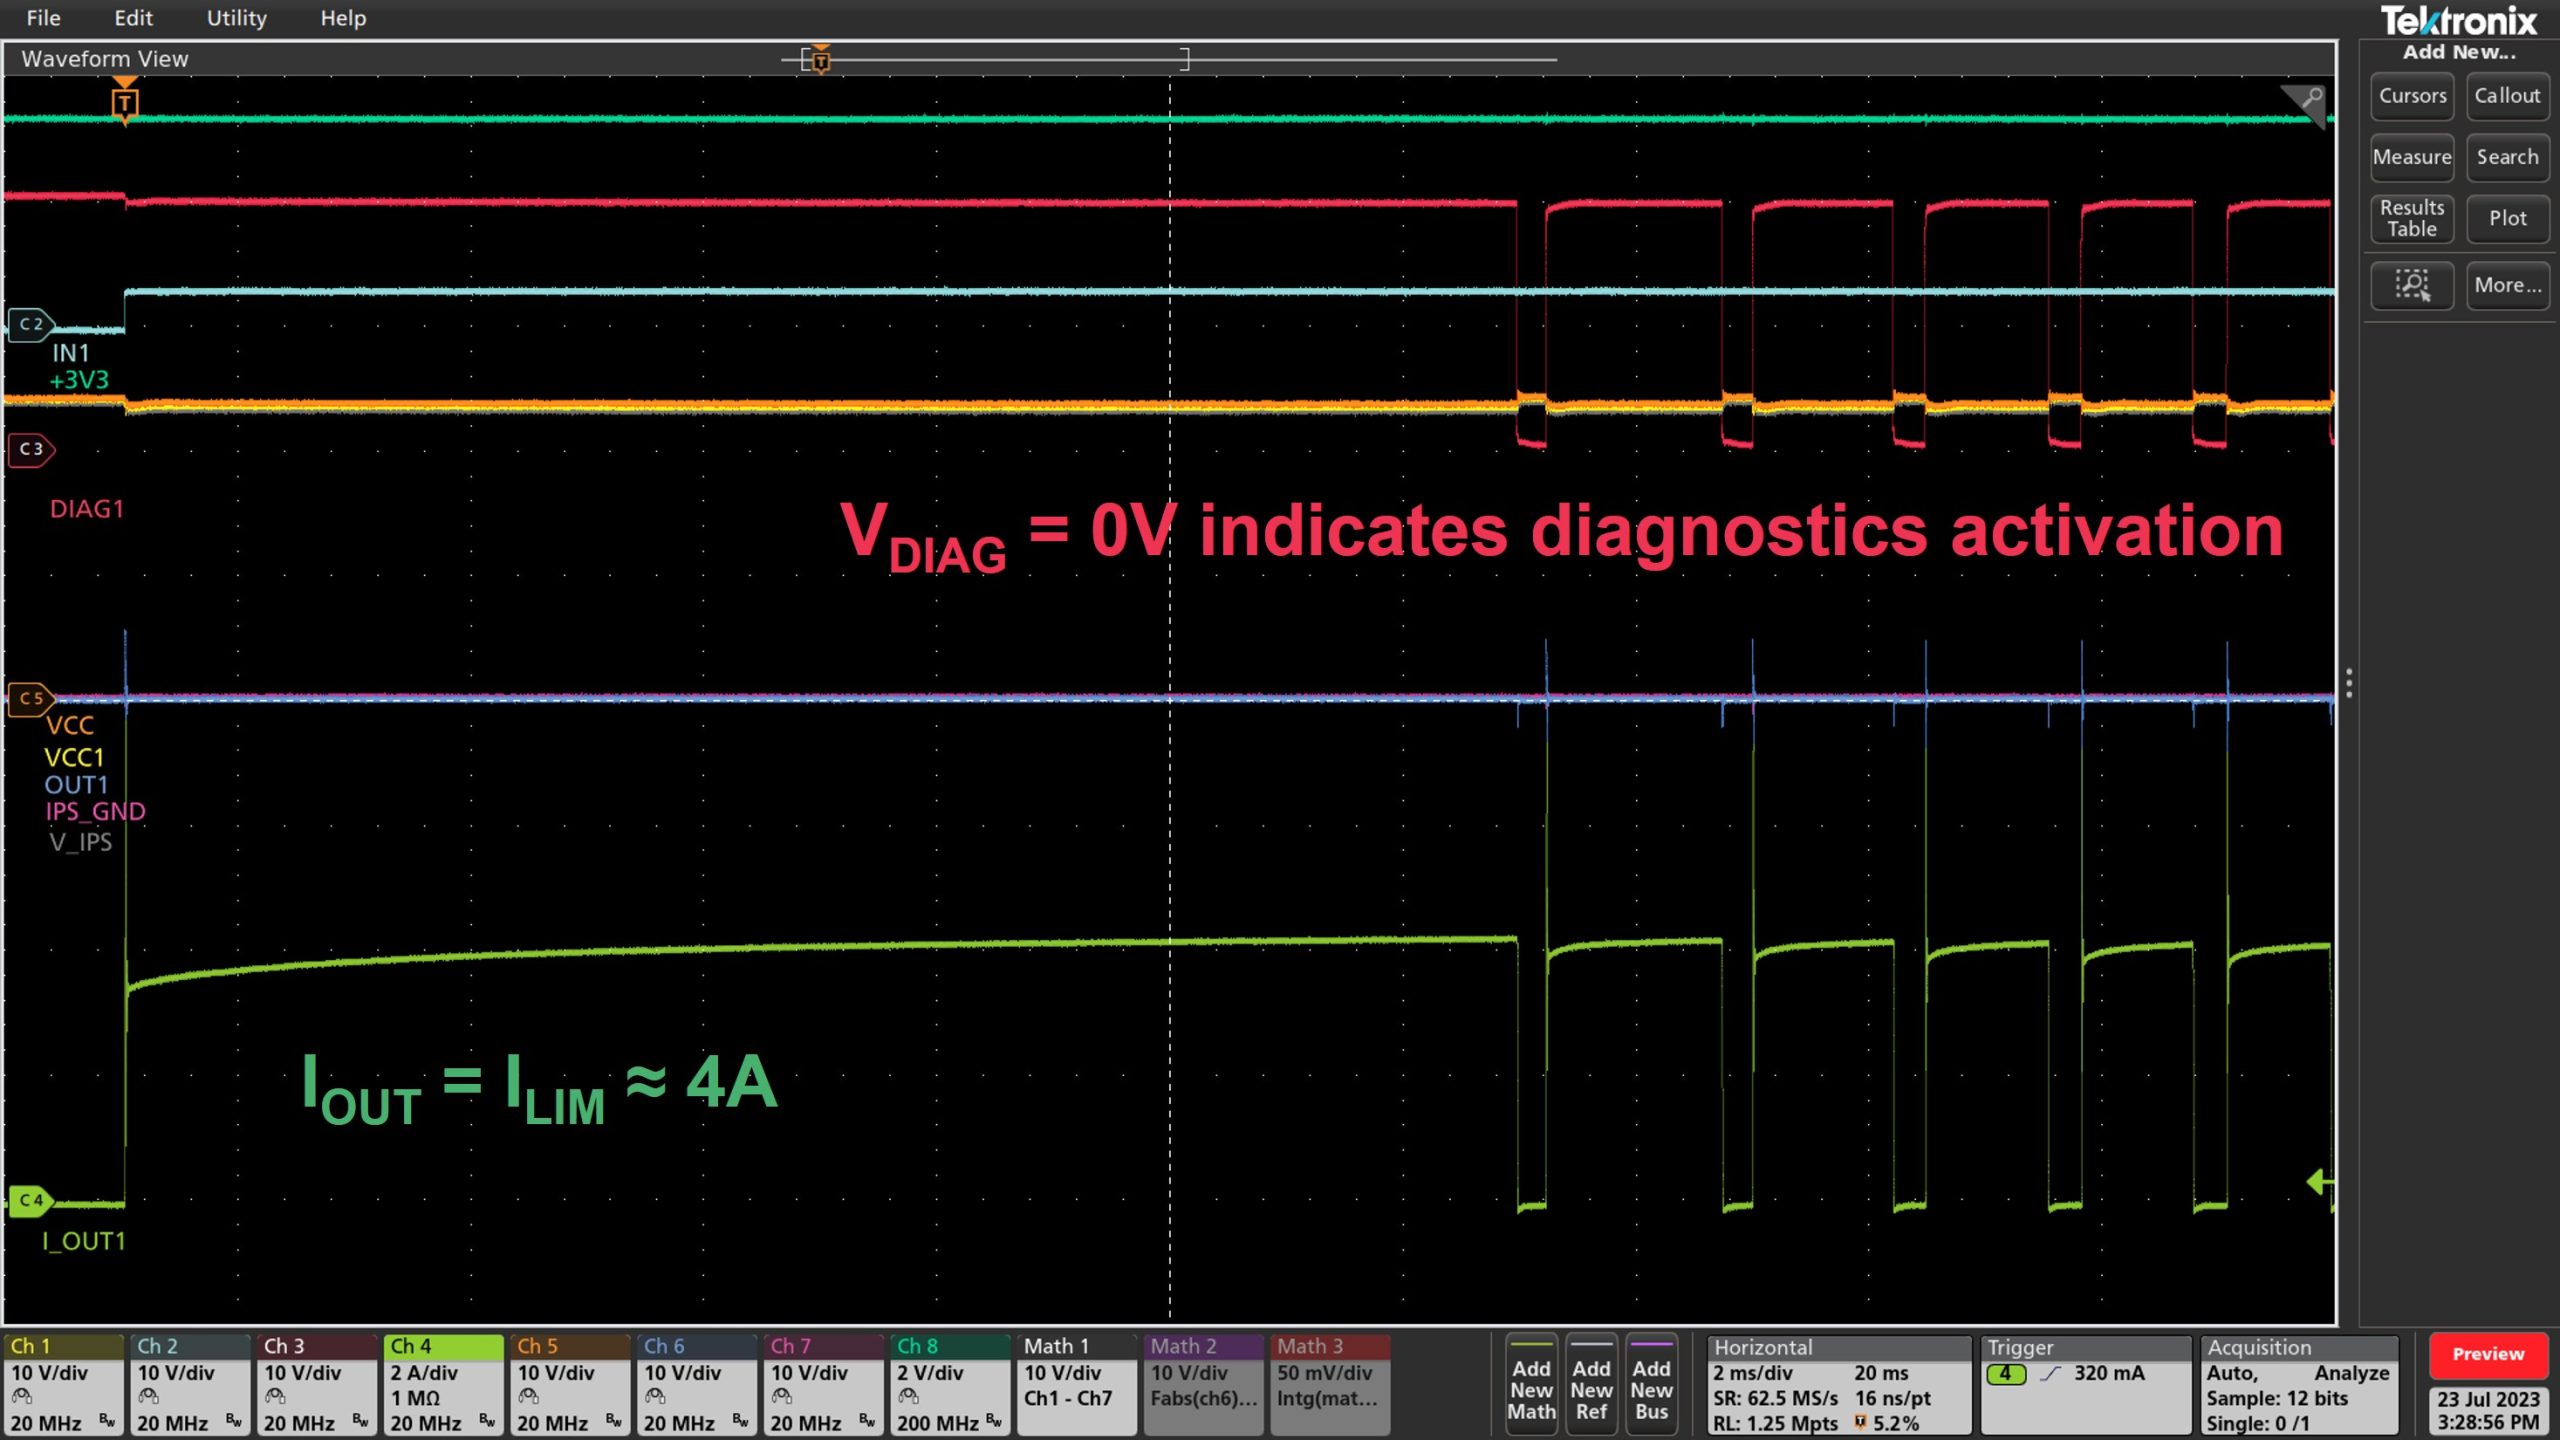Click the Measure button under Add New
Viewport: 2560px width, 1440px height.
pos(2412,157)
